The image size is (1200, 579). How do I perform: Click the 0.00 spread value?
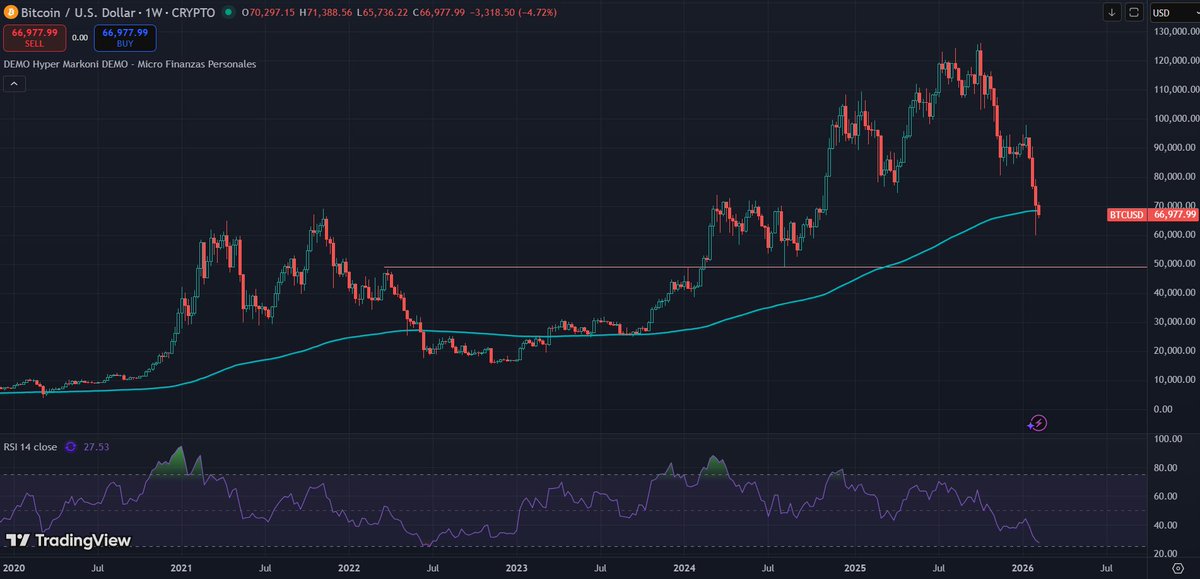[x=80, y=37]
